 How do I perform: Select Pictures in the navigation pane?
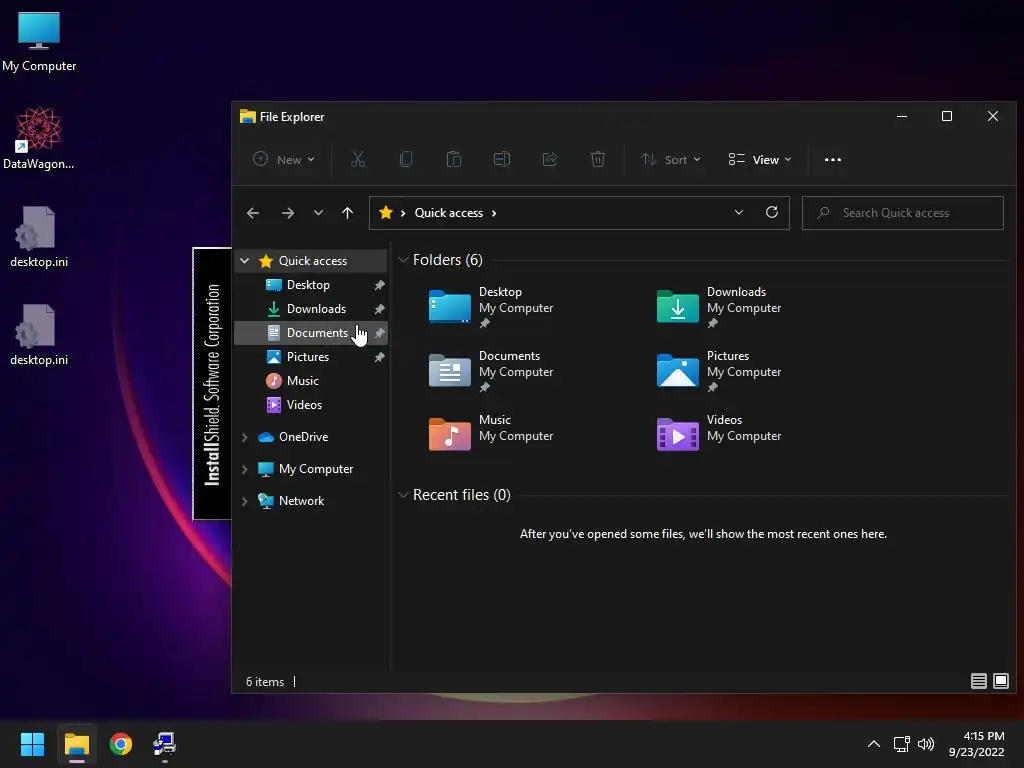pos(311,357)
